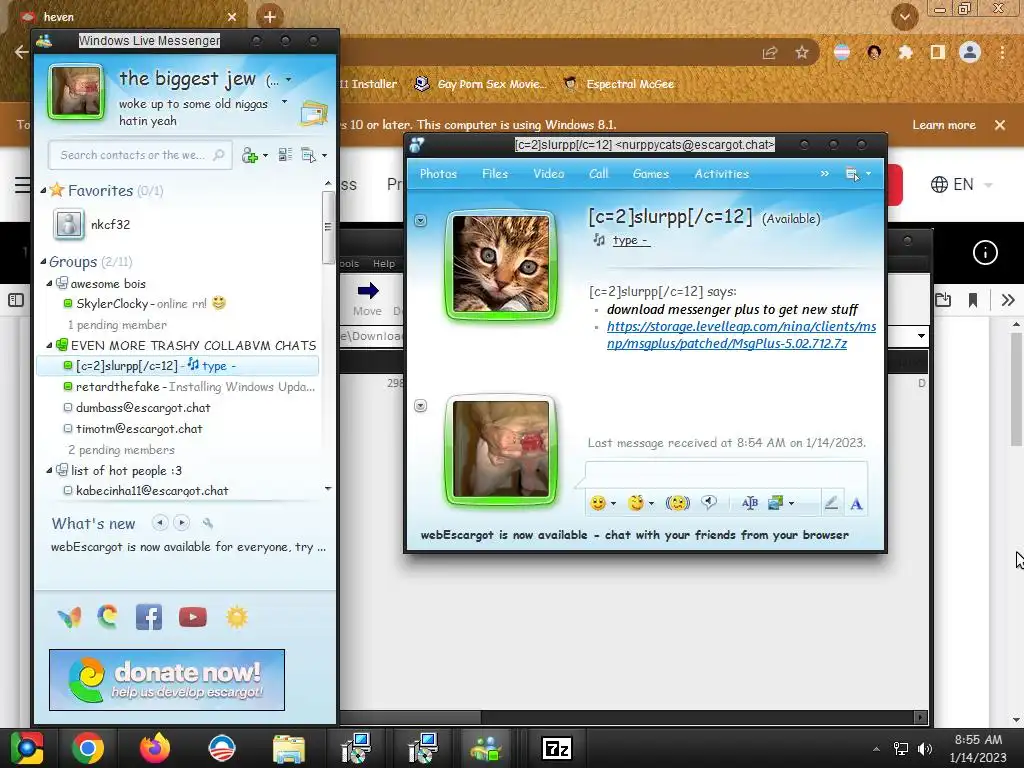
Task: Bookmark this page with Chrome star
Action: [801, 53]
